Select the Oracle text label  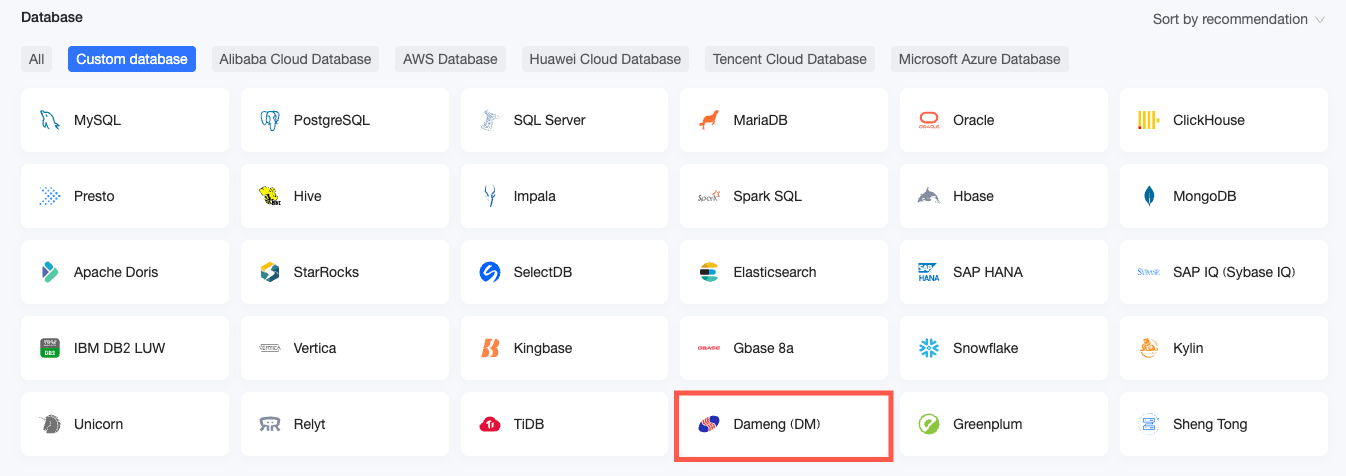tap(974, 120)
